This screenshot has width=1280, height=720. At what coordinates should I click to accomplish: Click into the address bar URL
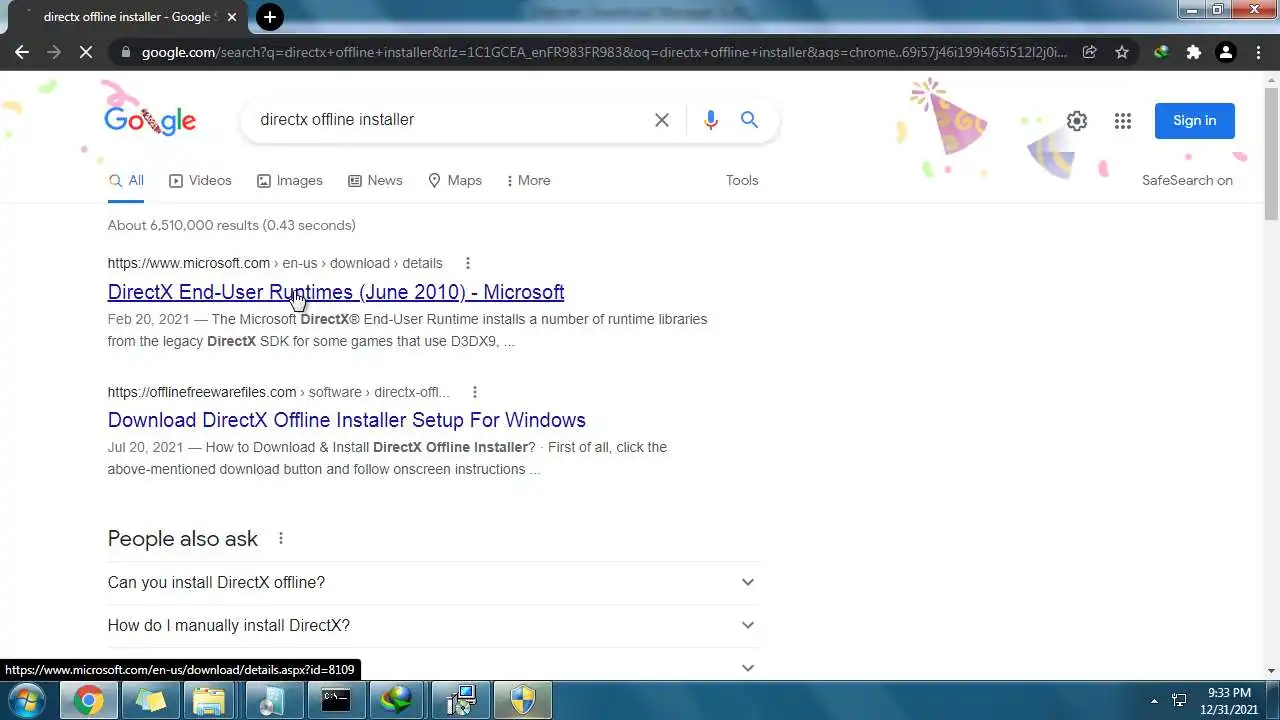pyautogui.click(x=604, y=52)
